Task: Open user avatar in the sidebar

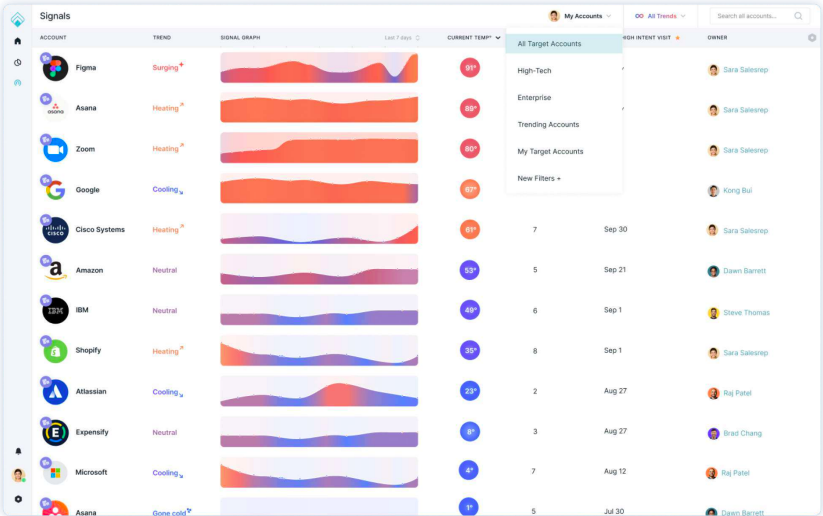Action: click(x=18, y=475)
